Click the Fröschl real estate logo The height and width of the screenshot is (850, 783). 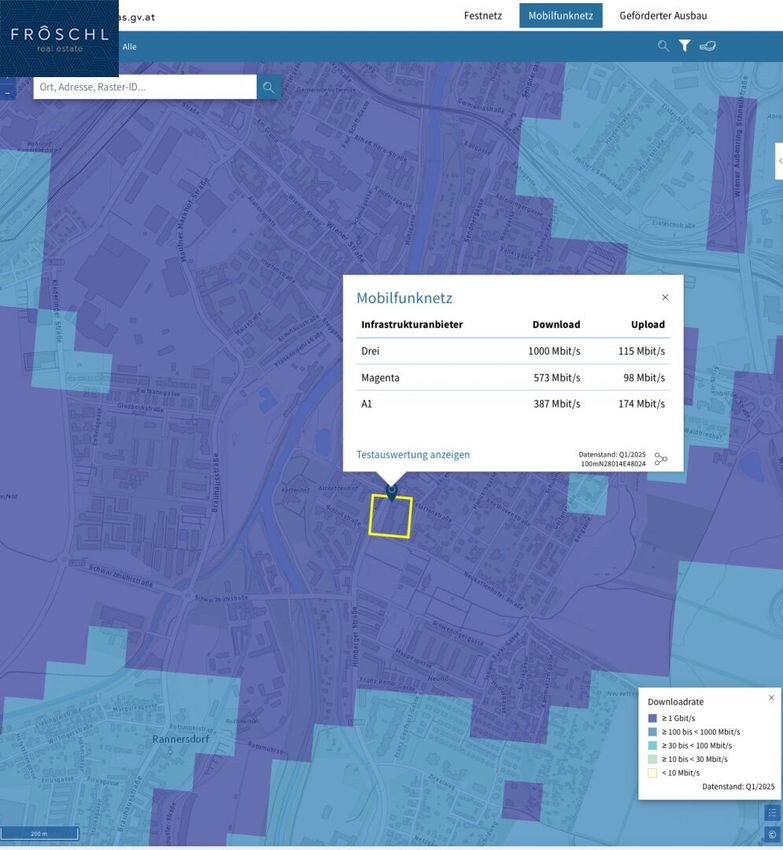59,38
